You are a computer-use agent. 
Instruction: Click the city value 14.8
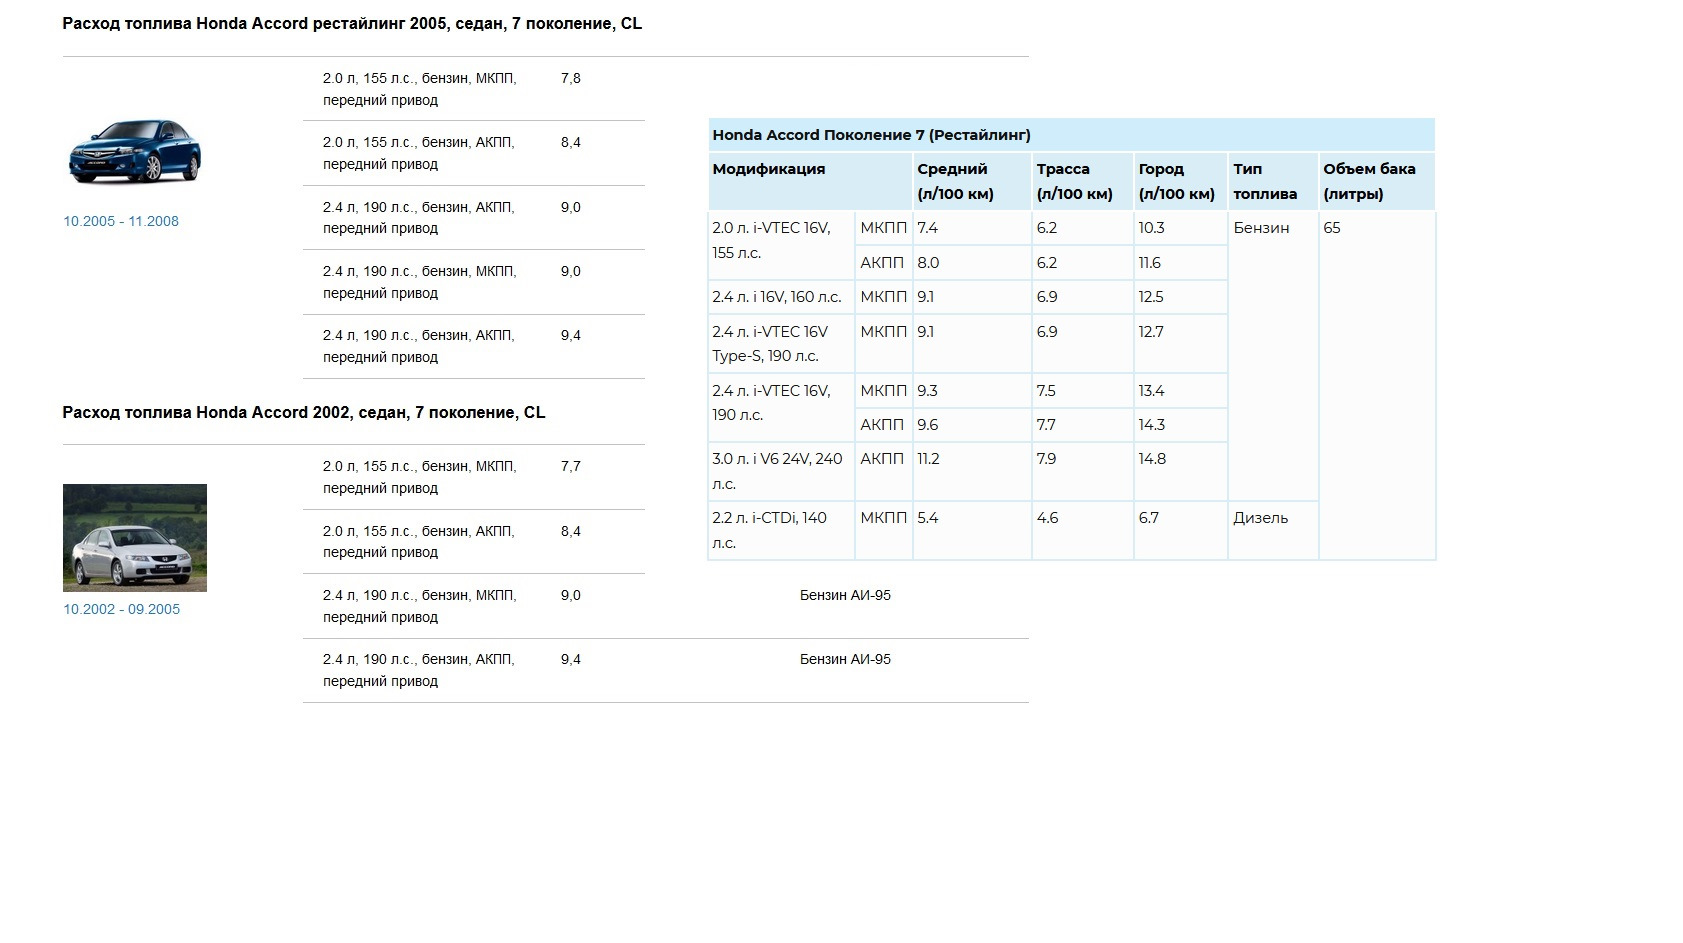1151,459
